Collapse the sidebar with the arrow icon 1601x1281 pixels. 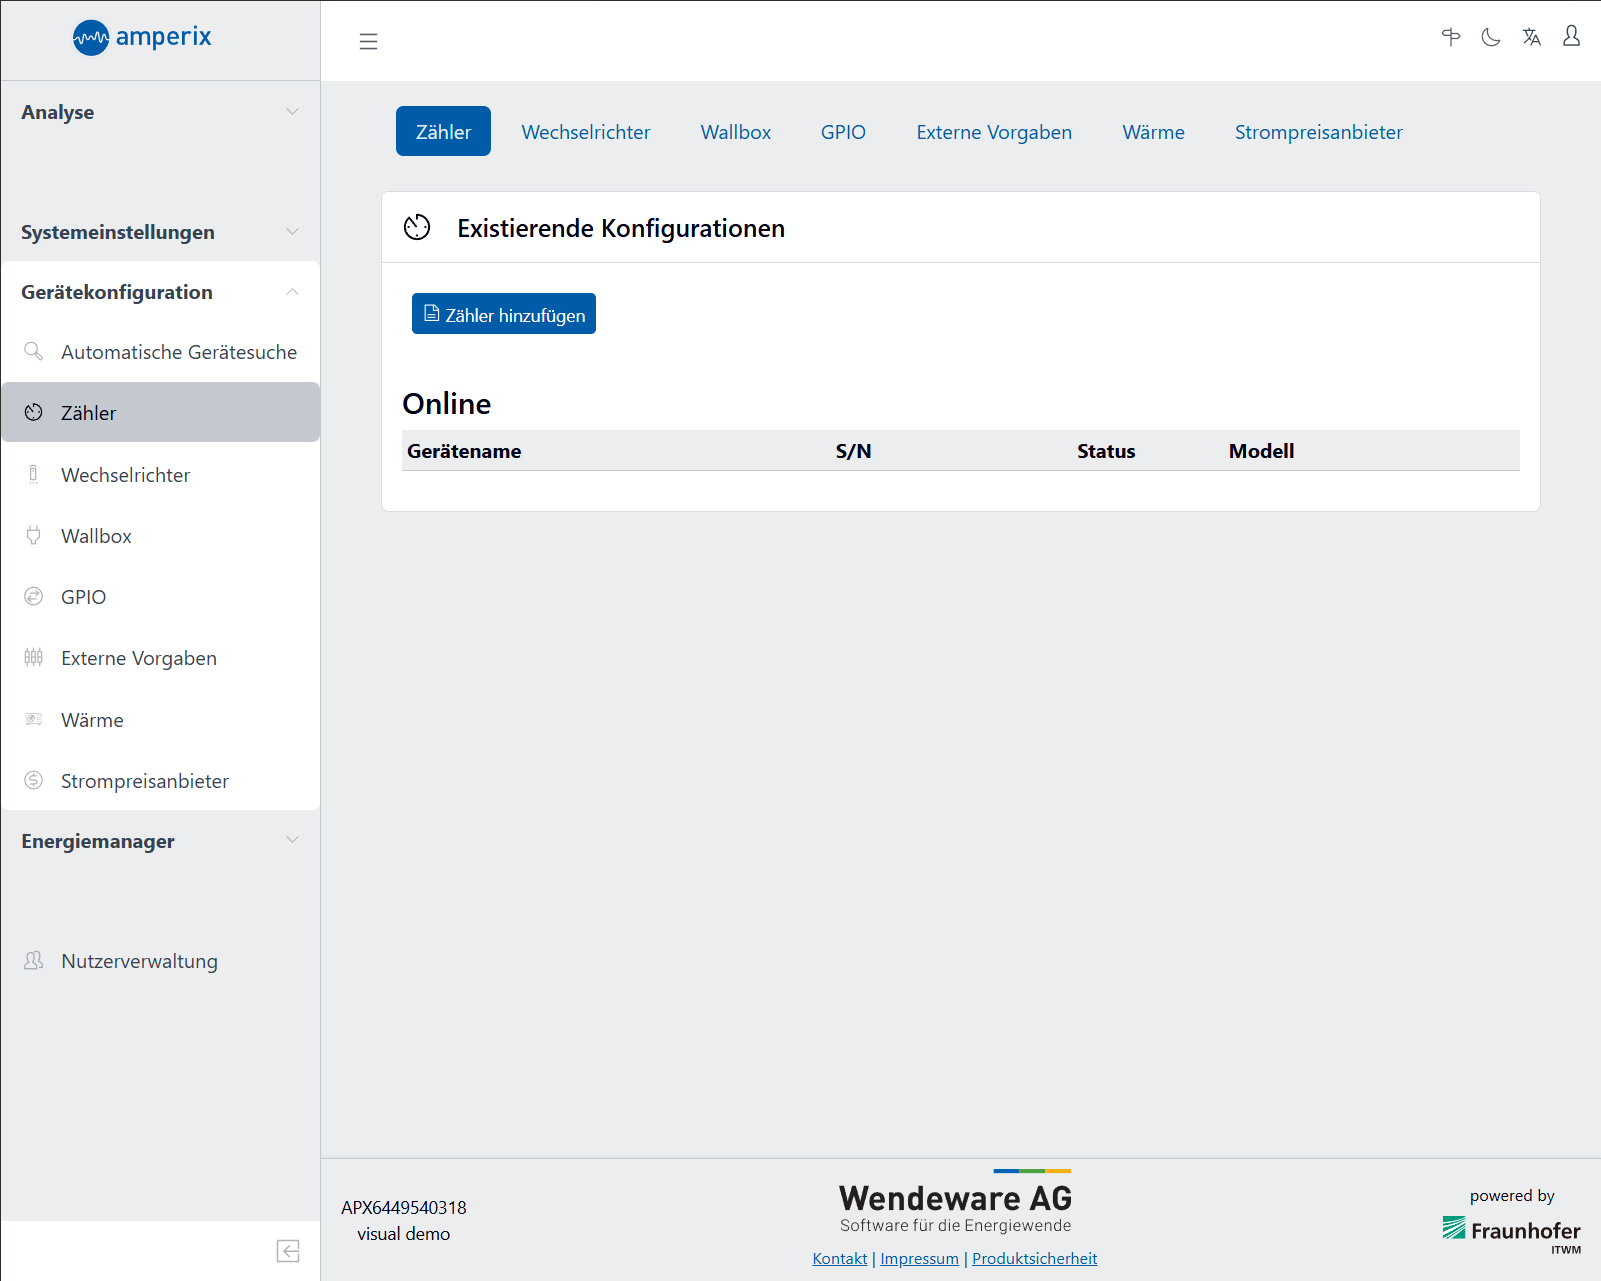coord(288,1251)
